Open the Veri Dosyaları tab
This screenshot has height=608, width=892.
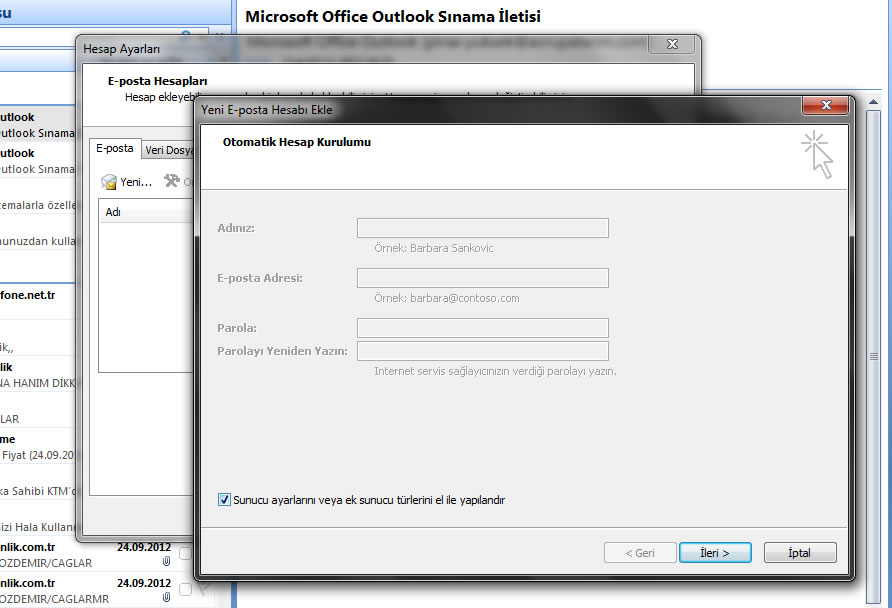tap(168, 150)
